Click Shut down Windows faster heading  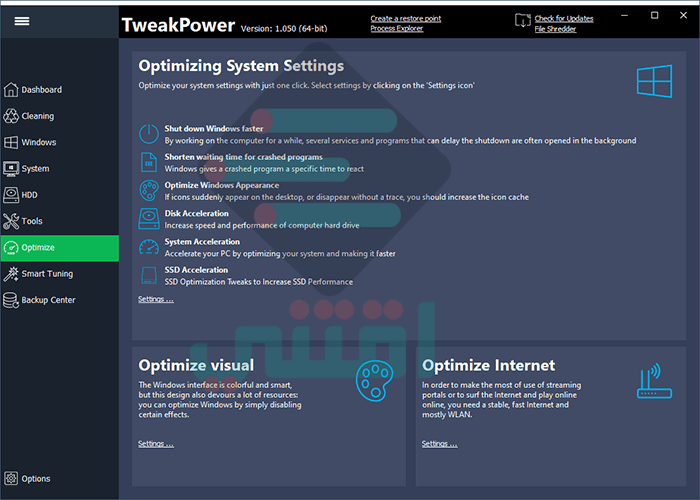[214, 129]
